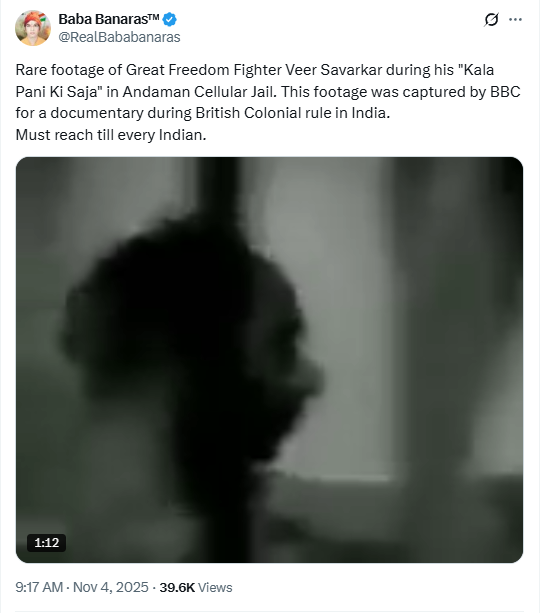This screenshot has height=613, width=543.
Task: Open Baba Banaras profile avatar
Action: click(33, 28)
